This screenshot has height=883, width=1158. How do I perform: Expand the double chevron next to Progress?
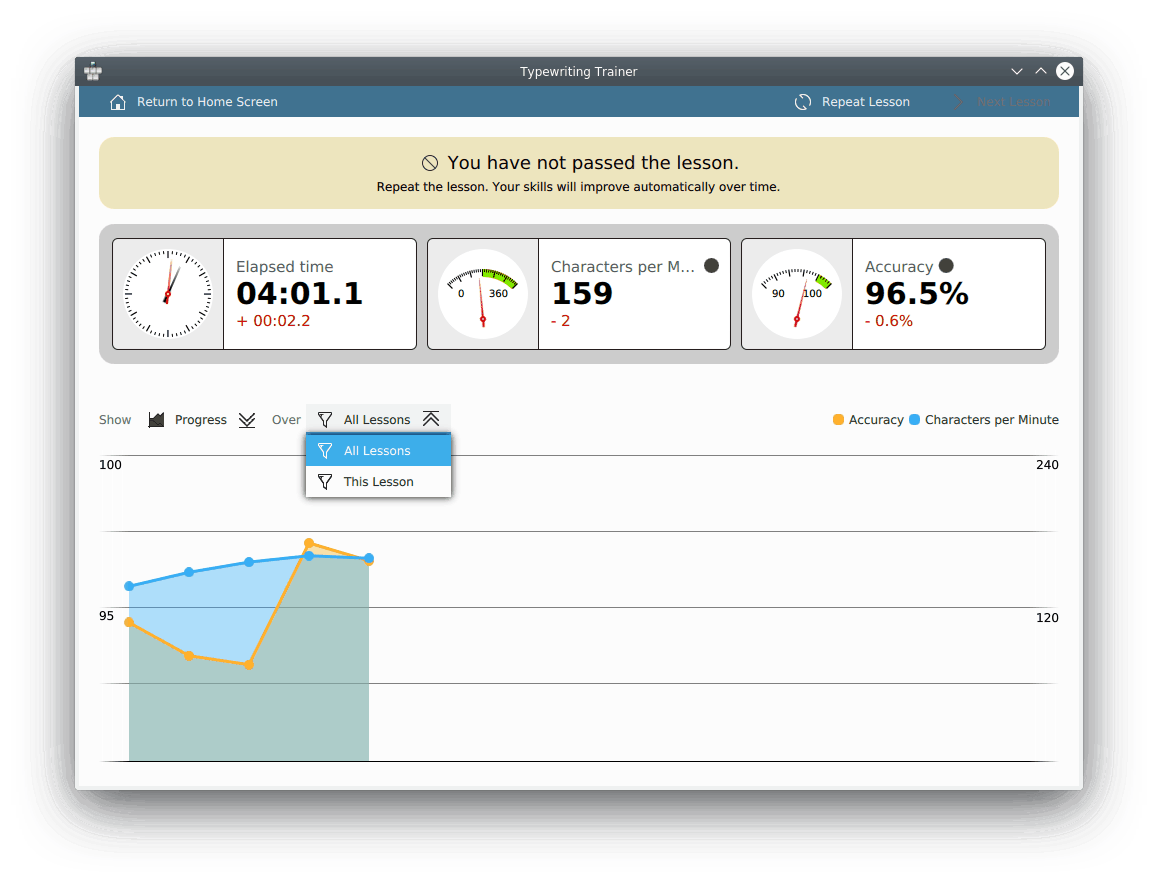pyautogui.click(x=247, y=419)
